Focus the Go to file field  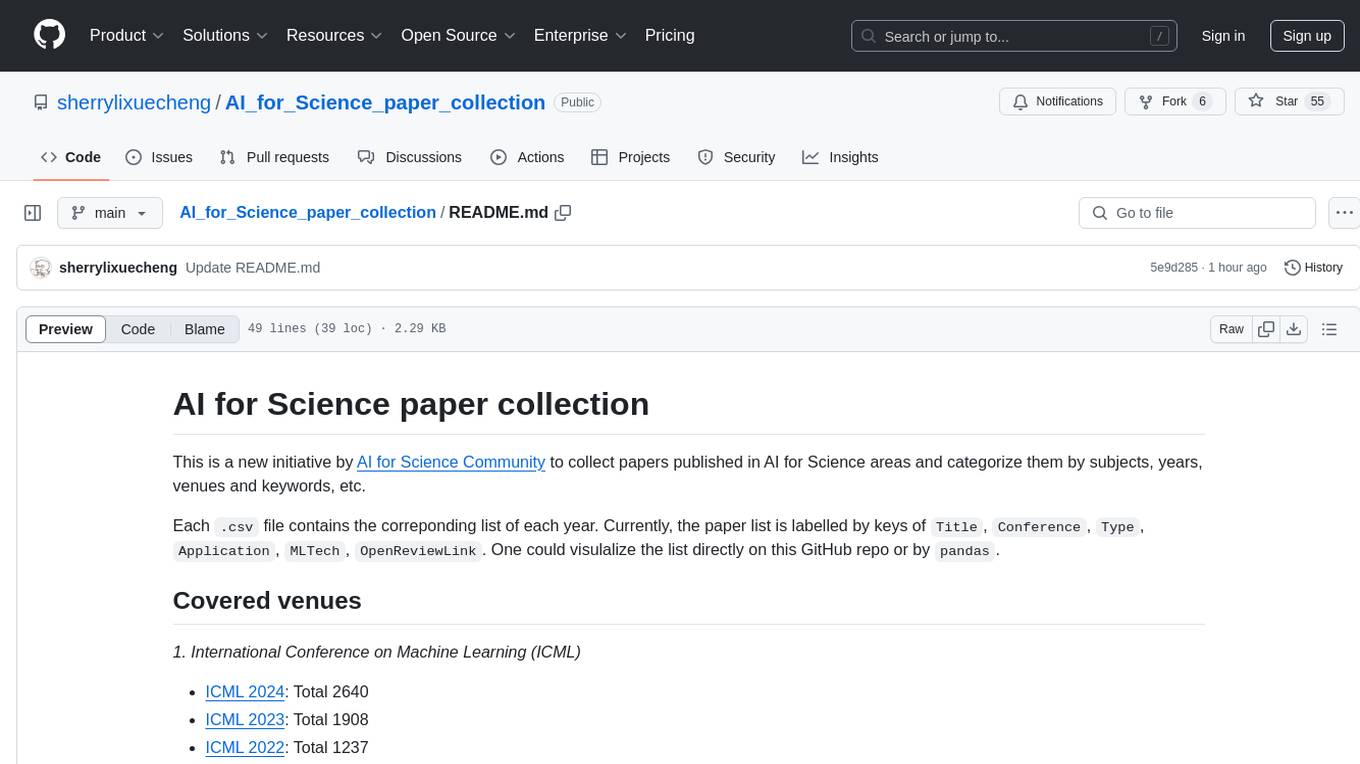click(x=1197, y=213)
